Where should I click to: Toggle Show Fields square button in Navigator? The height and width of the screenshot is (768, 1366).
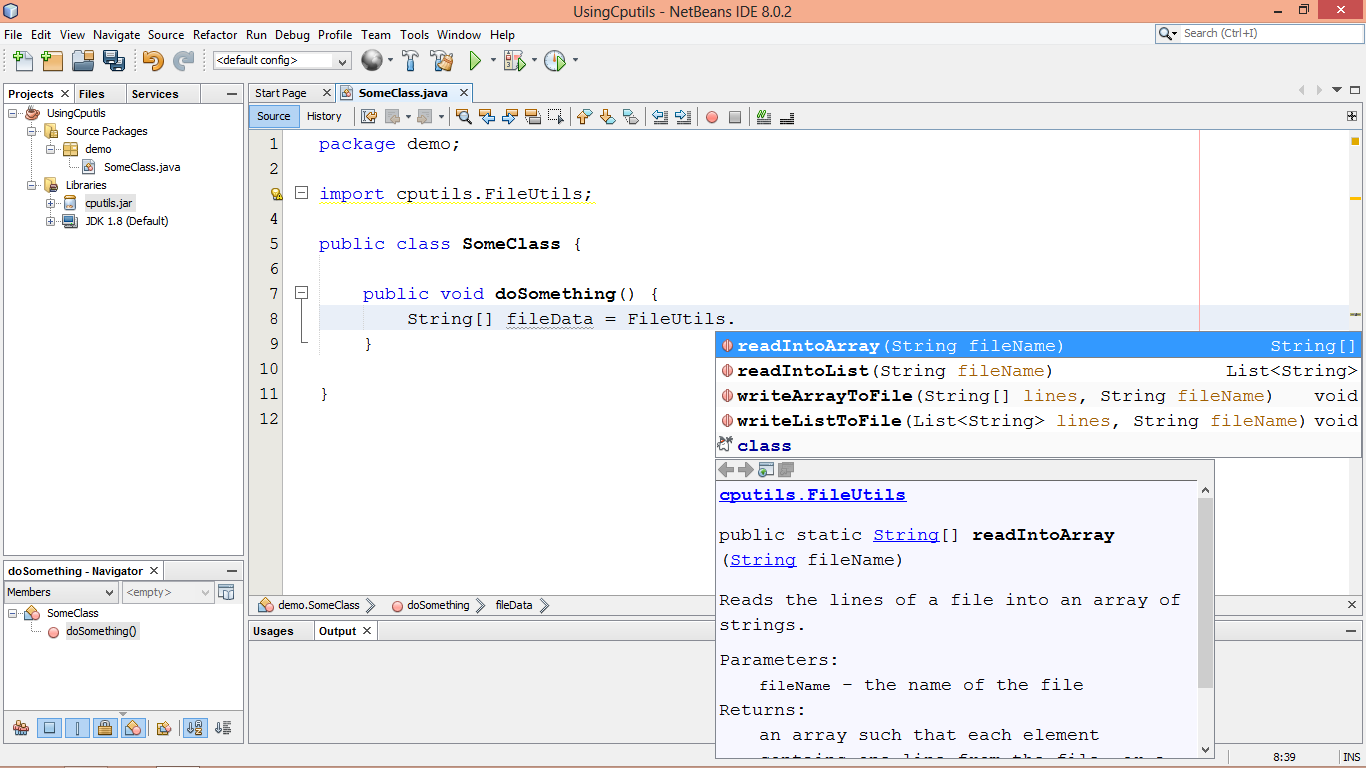coord(49,729)
